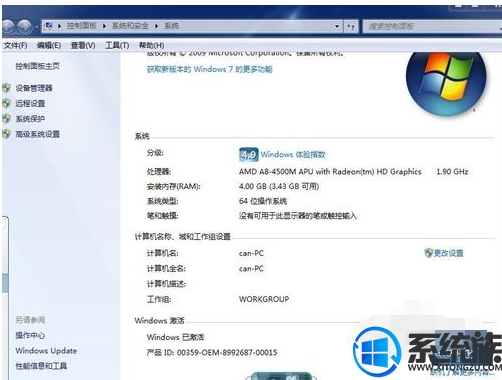Click the can-PC value beside 计算机全名
This screenshot has width=502, height=380.
click(251, 269)
